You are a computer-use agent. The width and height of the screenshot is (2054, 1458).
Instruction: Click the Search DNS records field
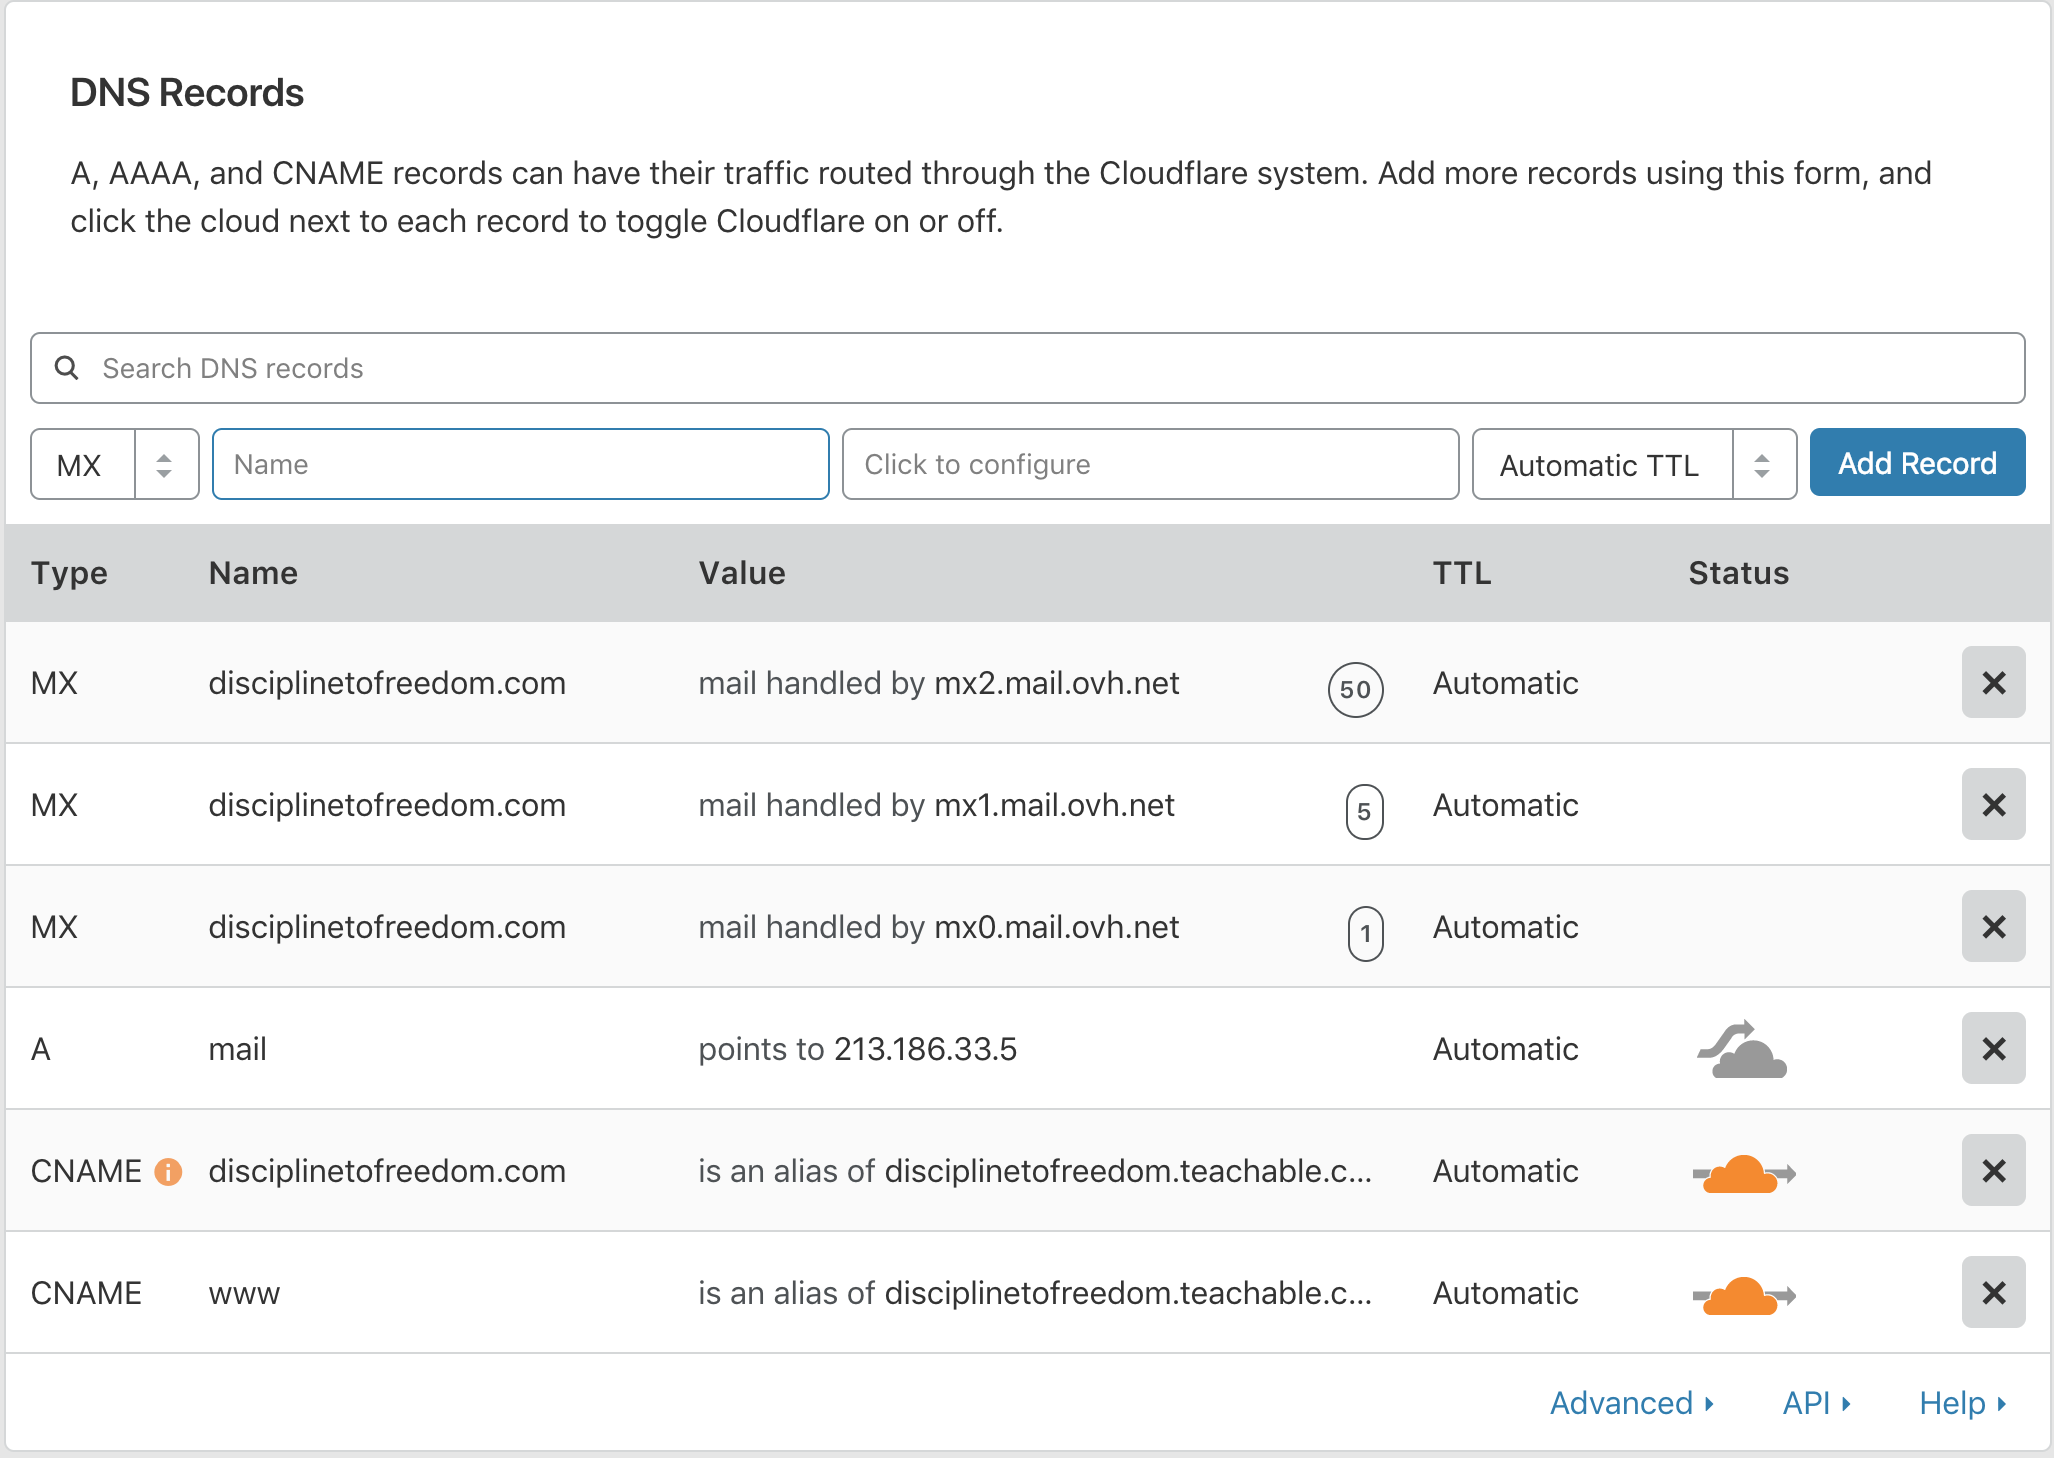(1027, 368)
